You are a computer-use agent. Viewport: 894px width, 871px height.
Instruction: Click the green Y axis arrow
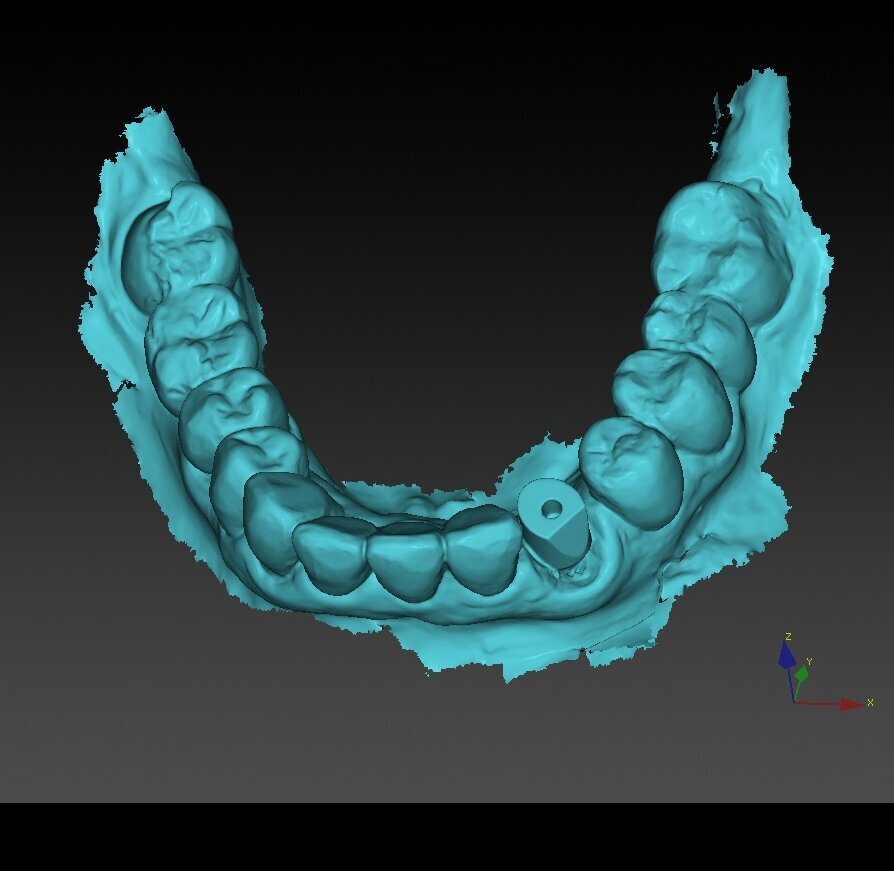coord(801,674)
